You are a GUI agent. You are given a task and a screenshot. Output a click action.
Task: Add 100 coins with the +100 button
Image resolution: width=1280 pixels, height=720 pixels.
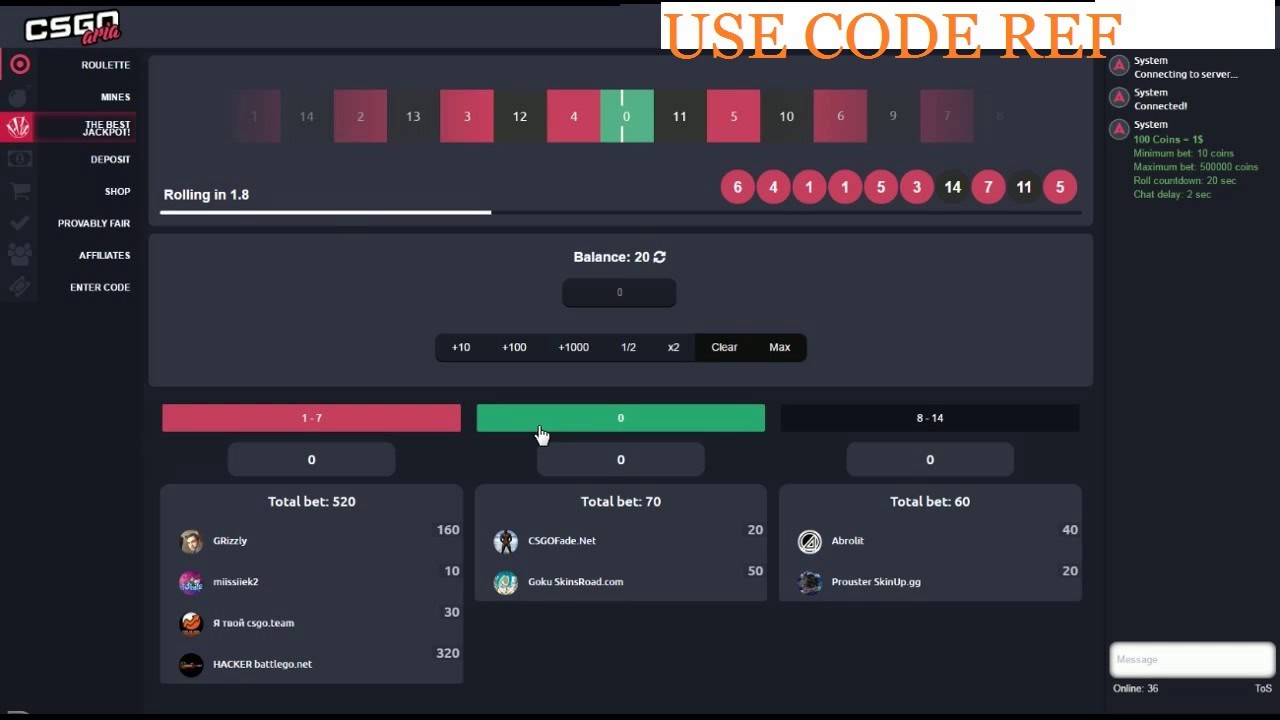pos(514,347)
